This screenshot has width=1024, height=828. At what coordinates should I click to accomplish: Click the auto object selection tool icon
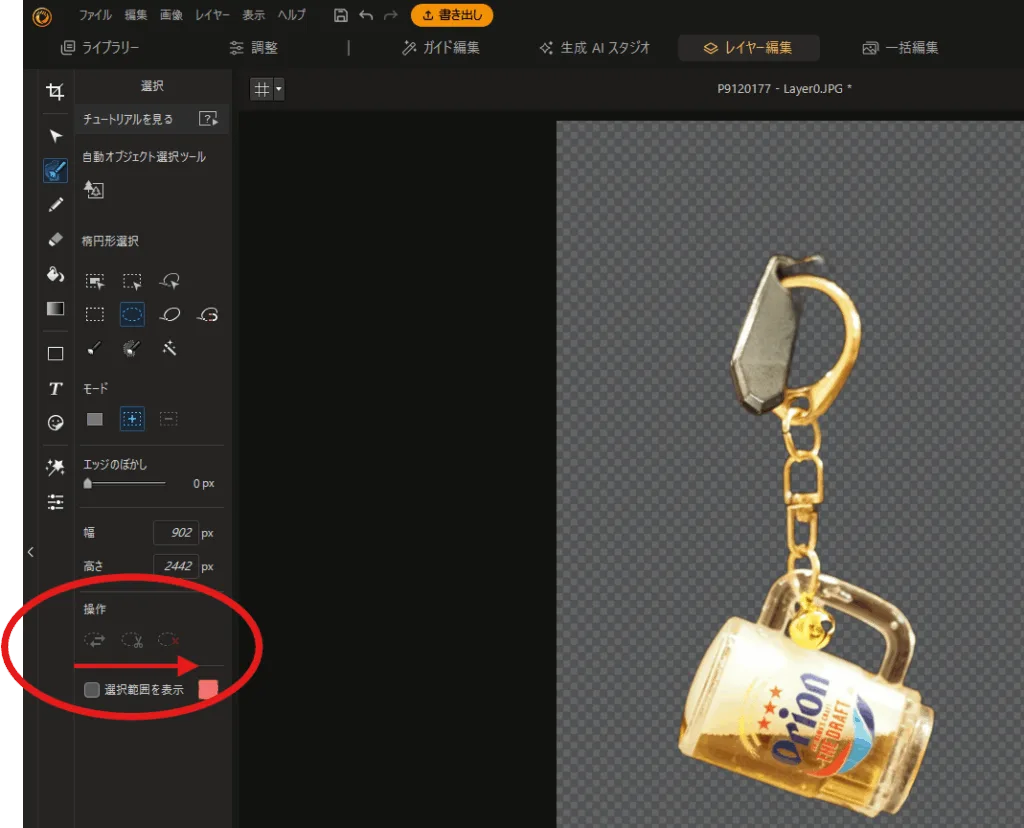coord(94,190)
